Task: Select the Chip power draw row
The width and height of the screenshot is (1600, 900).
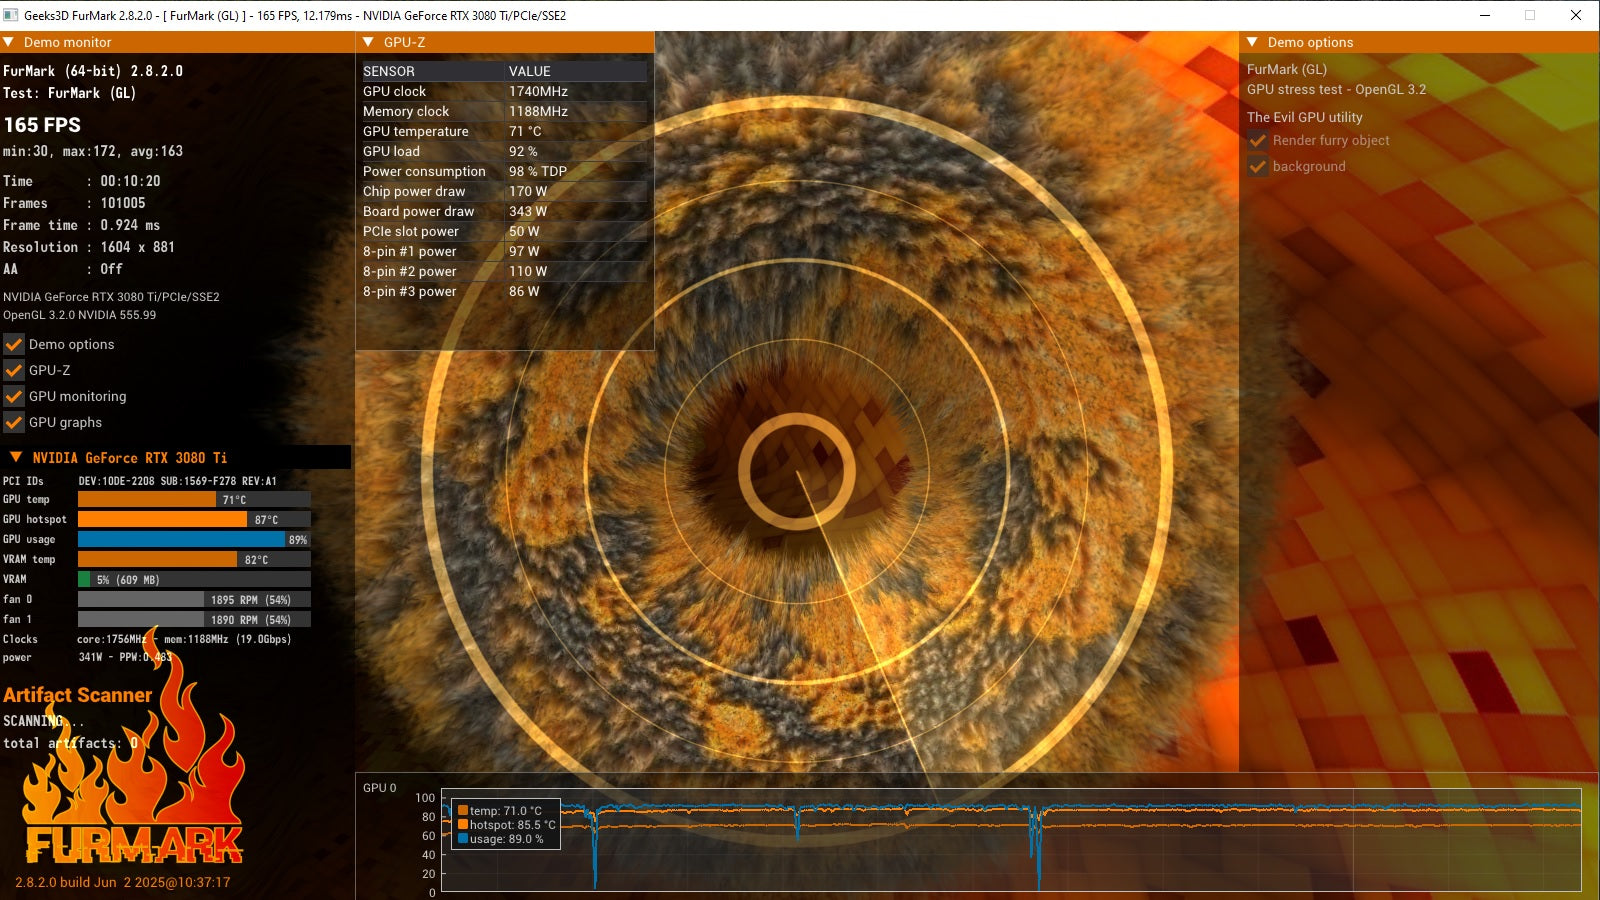Action: pos(505,191)
